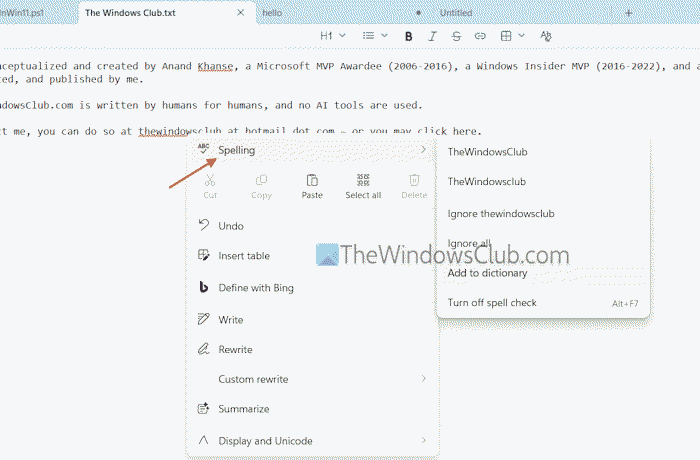Click the words 'click here' in text

[x=446, y=131]
